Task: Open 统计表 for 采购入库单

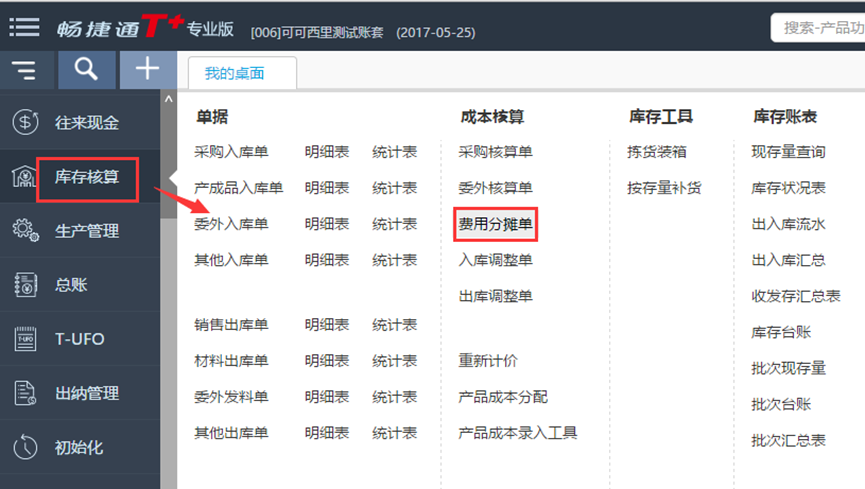Action: [394, 152]
